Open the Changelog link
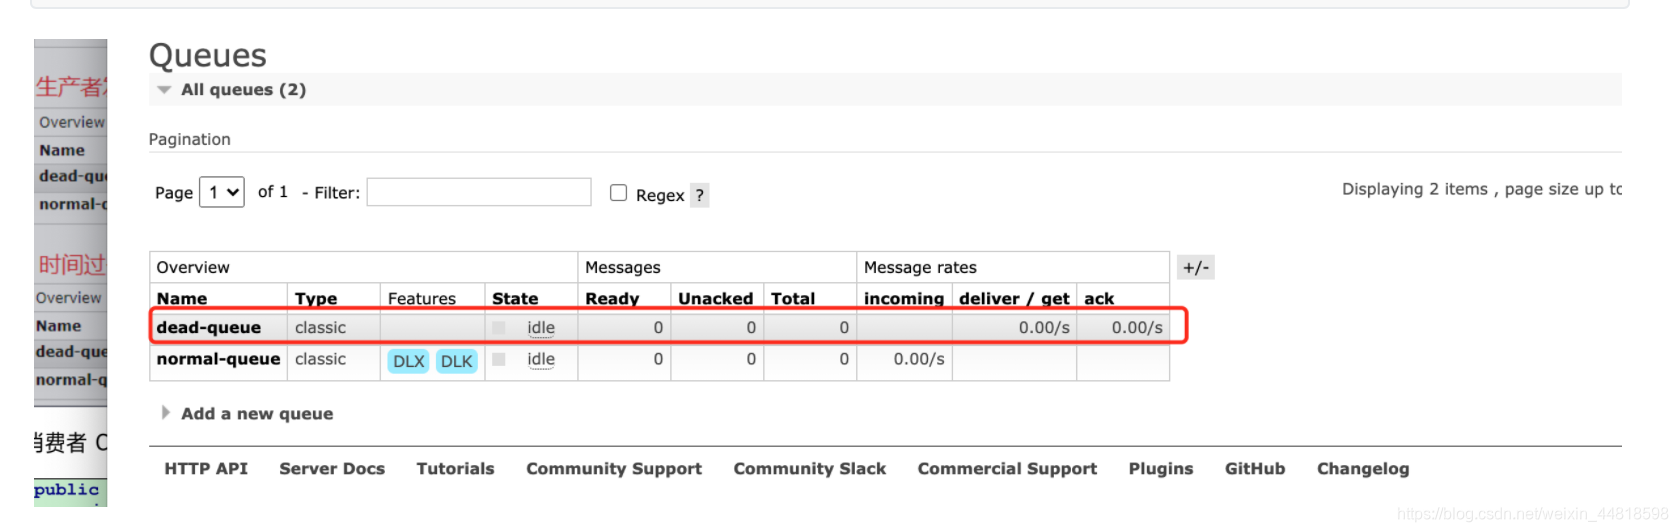 click(1363, 468)
